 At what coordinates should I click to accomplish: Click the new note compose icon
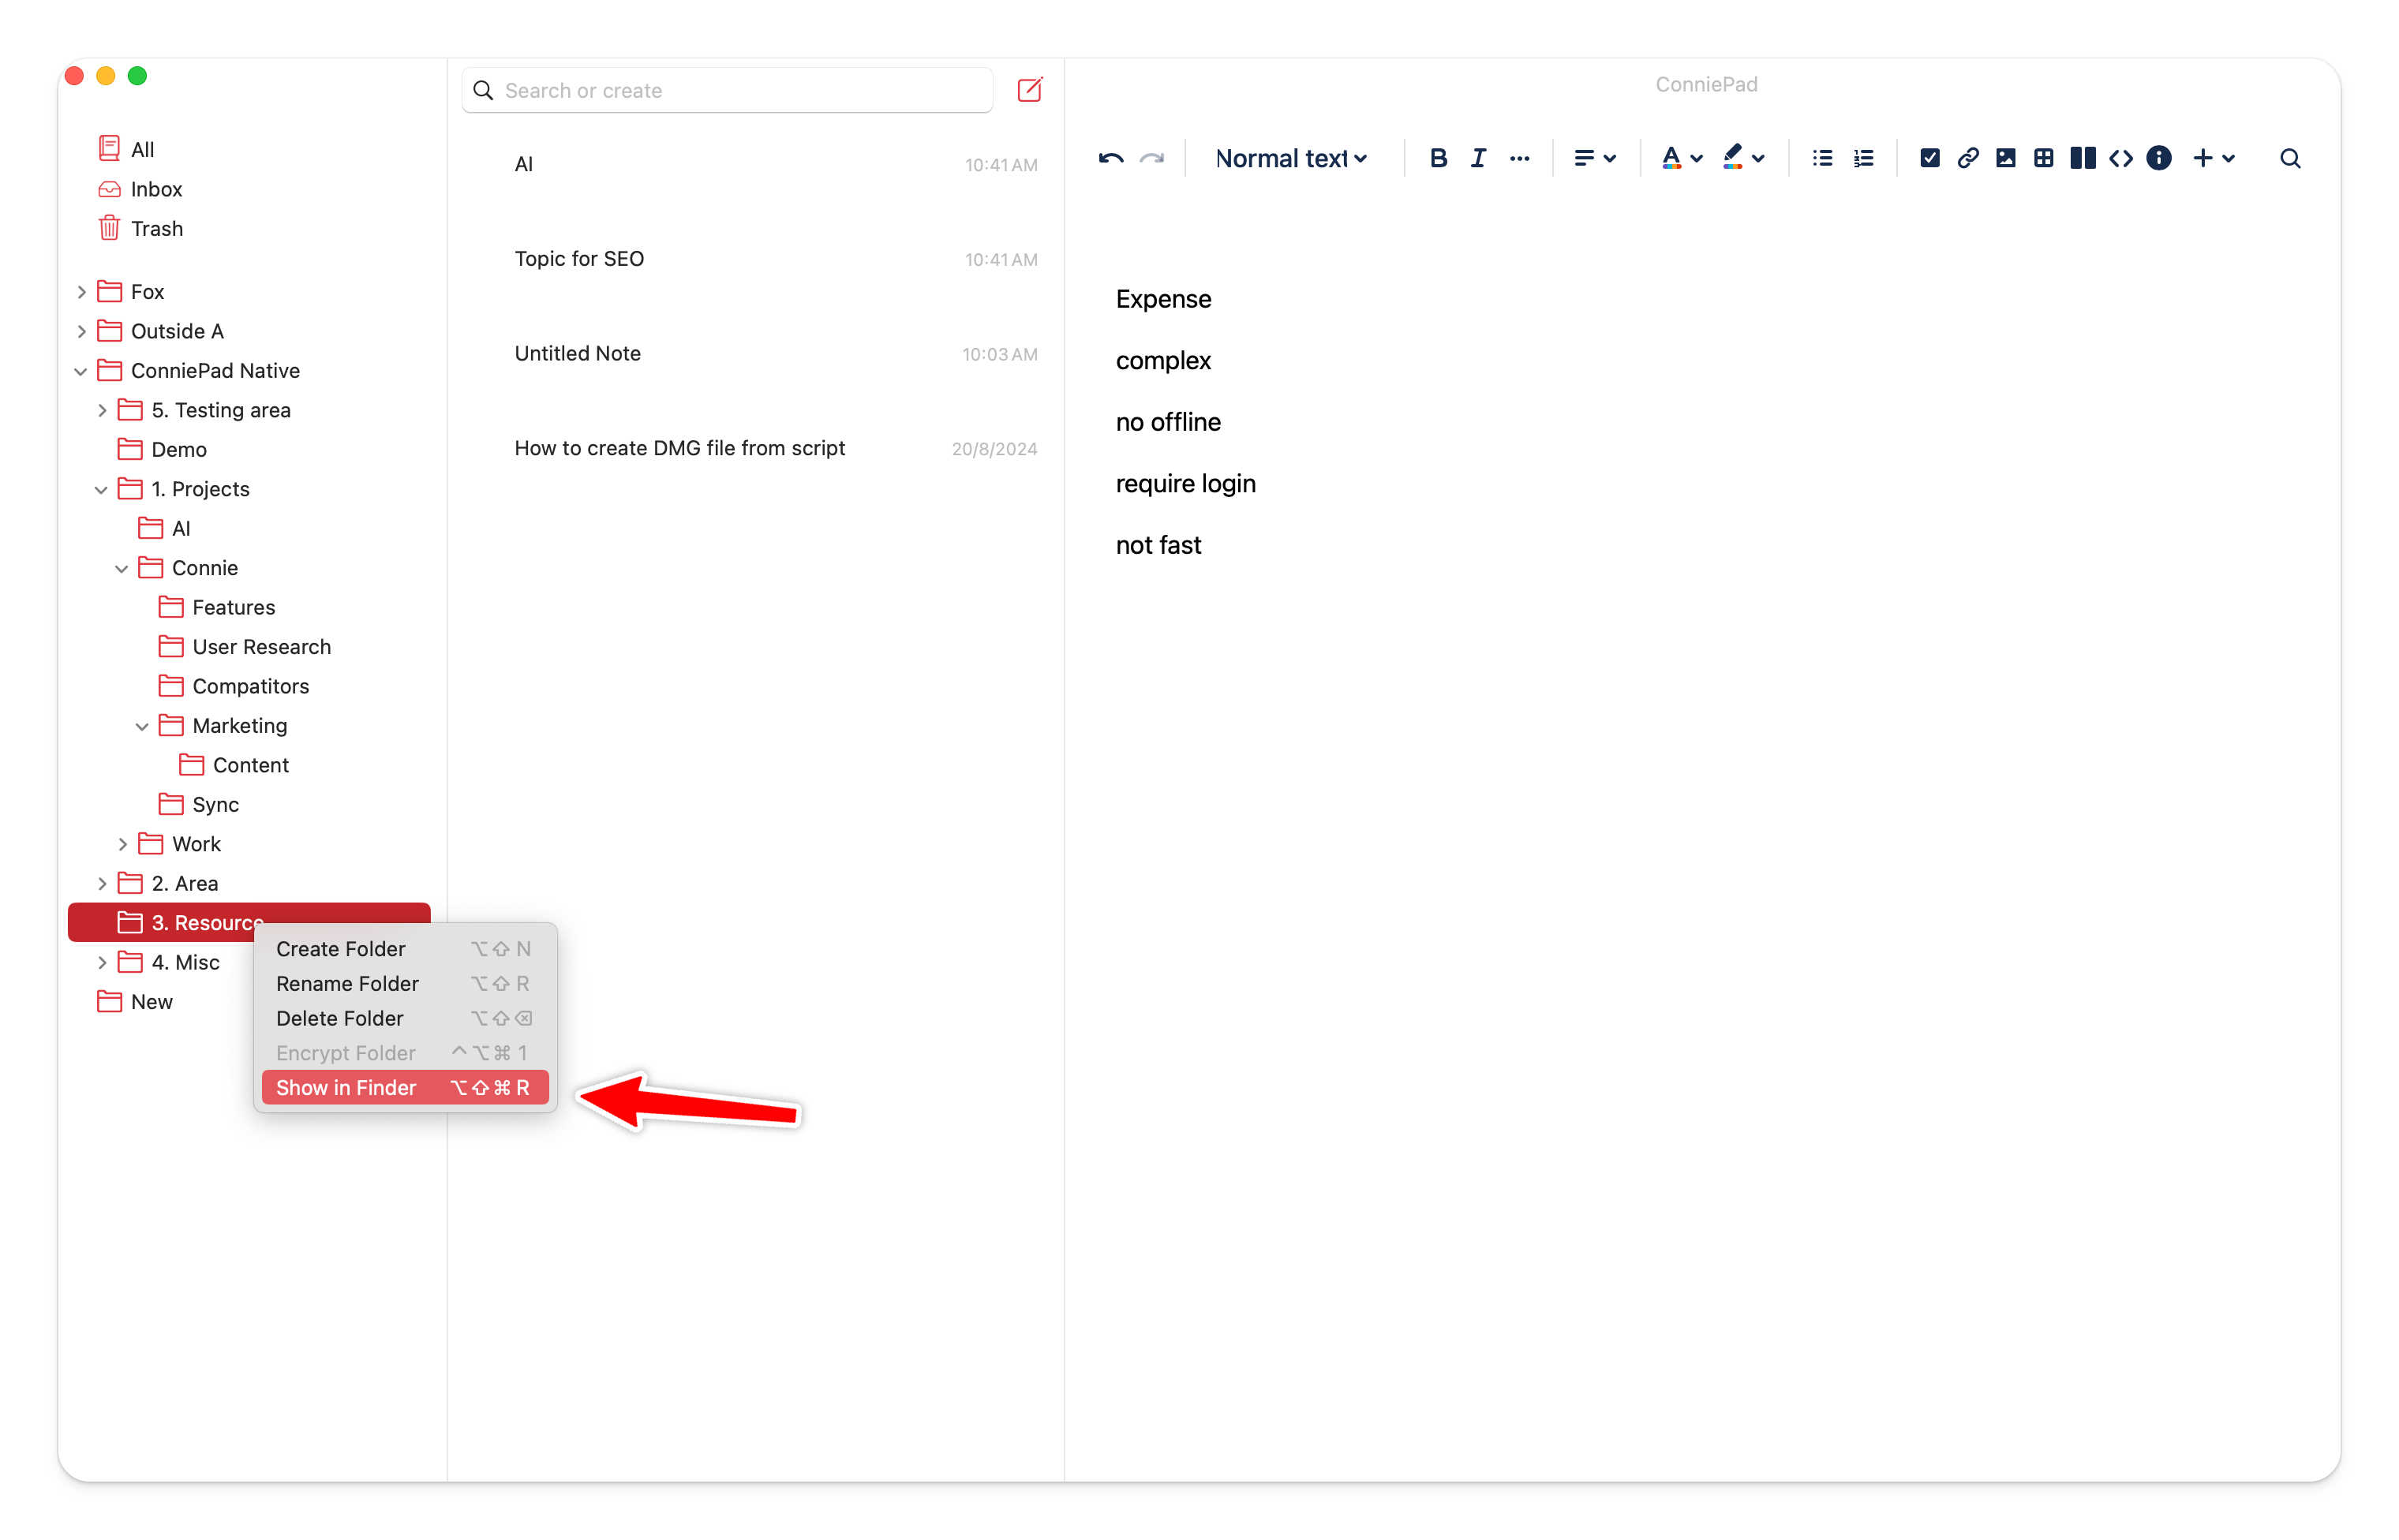coord(1029,90)
